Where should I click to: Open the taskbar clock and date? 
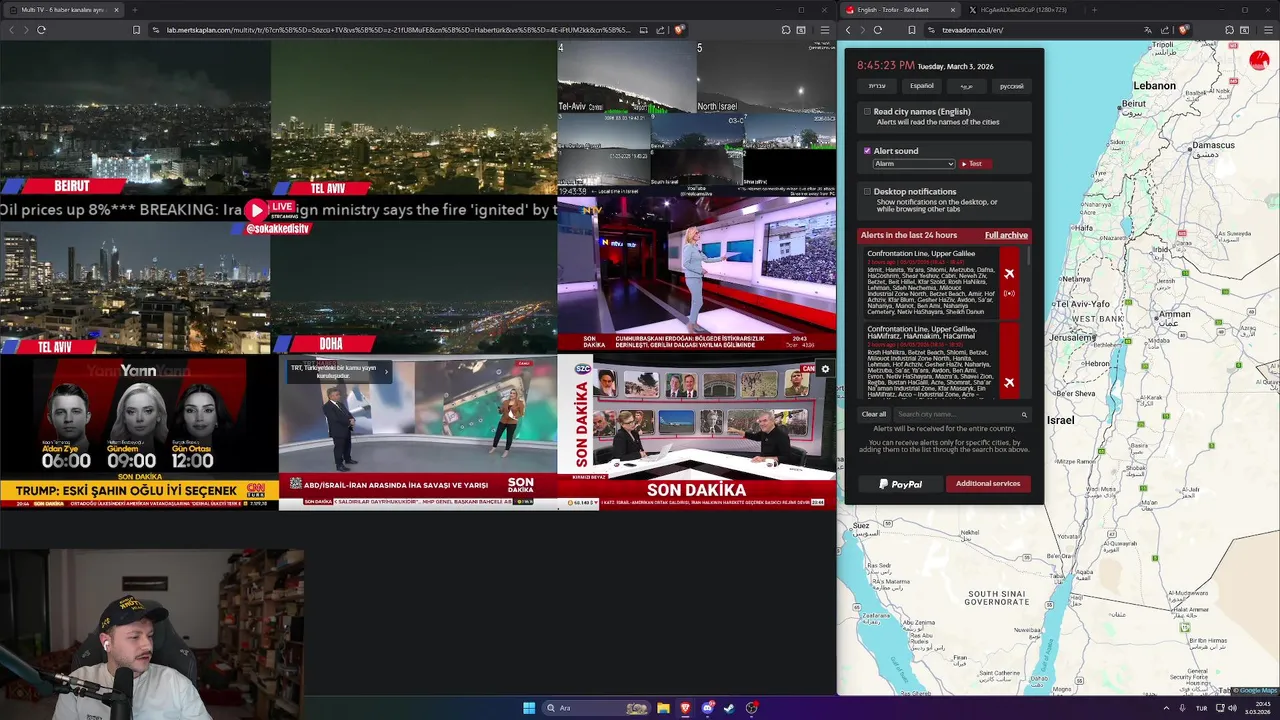coord(1257,708)
